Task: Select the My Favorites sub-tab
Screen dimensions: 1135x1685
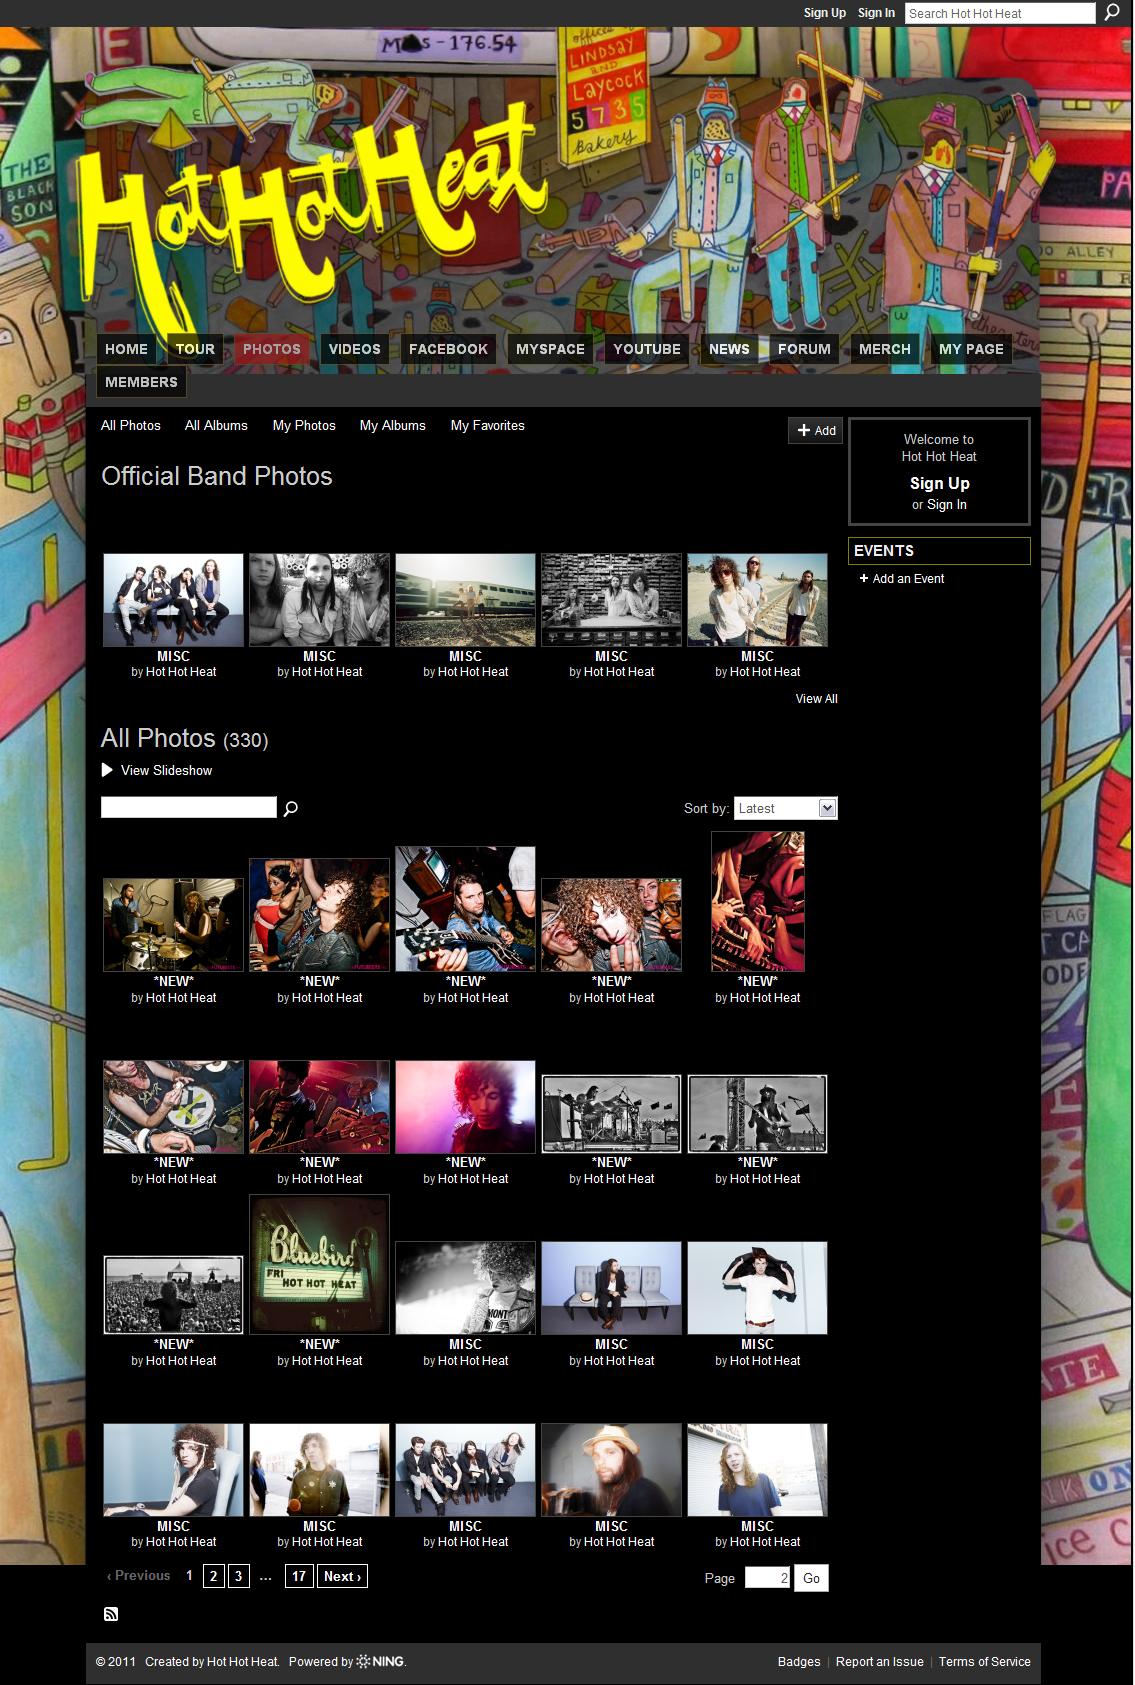Action: click(488, 425)
